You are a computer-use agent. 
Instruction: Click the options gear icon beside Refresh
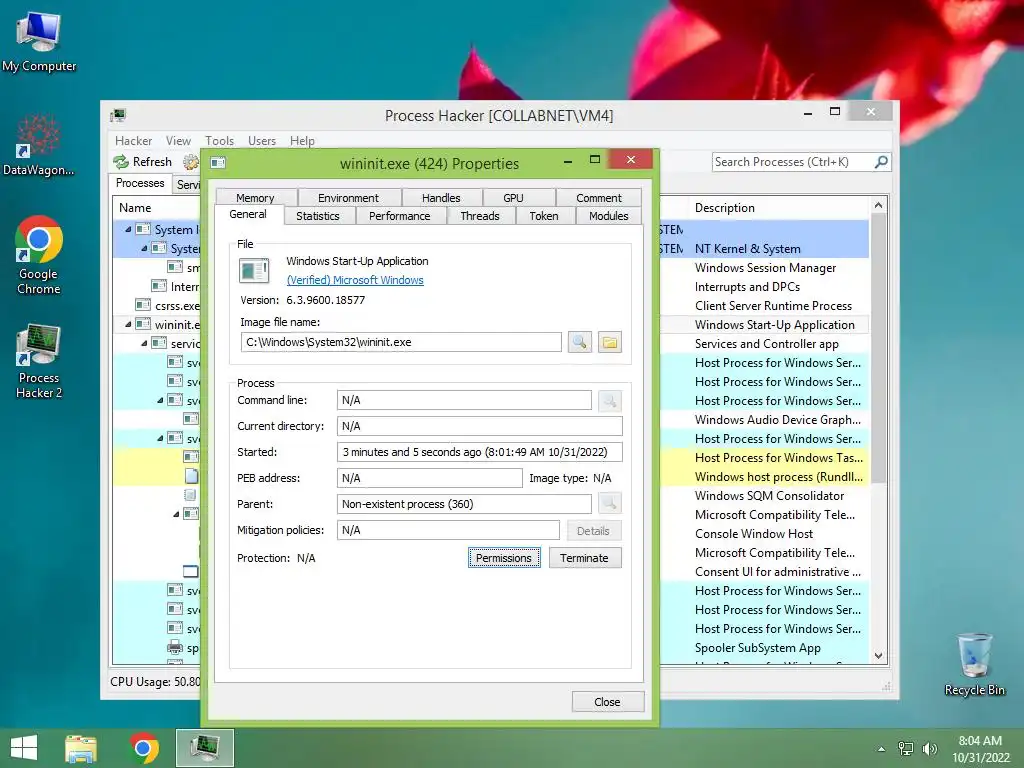click(190, 161)
